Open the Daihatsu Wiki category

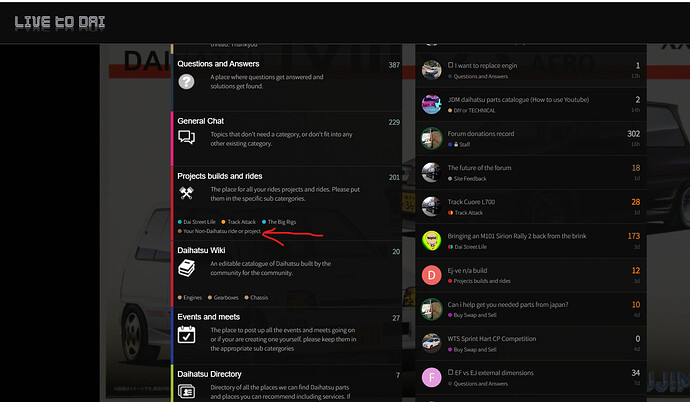pos(201,250)
